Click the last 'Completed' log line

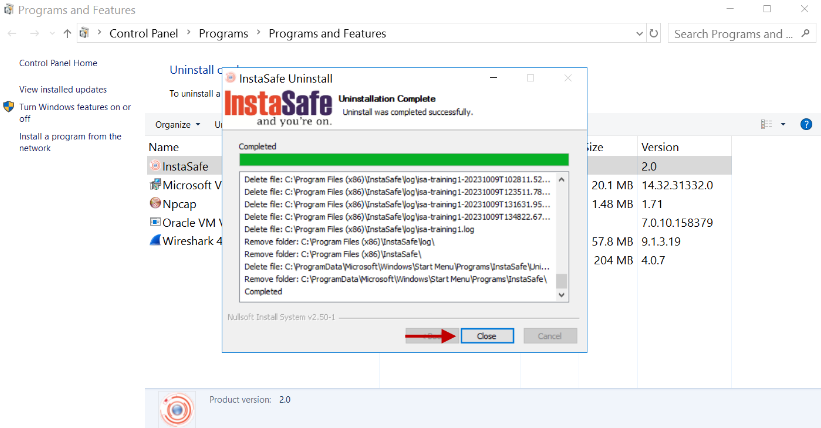[263, 291]
